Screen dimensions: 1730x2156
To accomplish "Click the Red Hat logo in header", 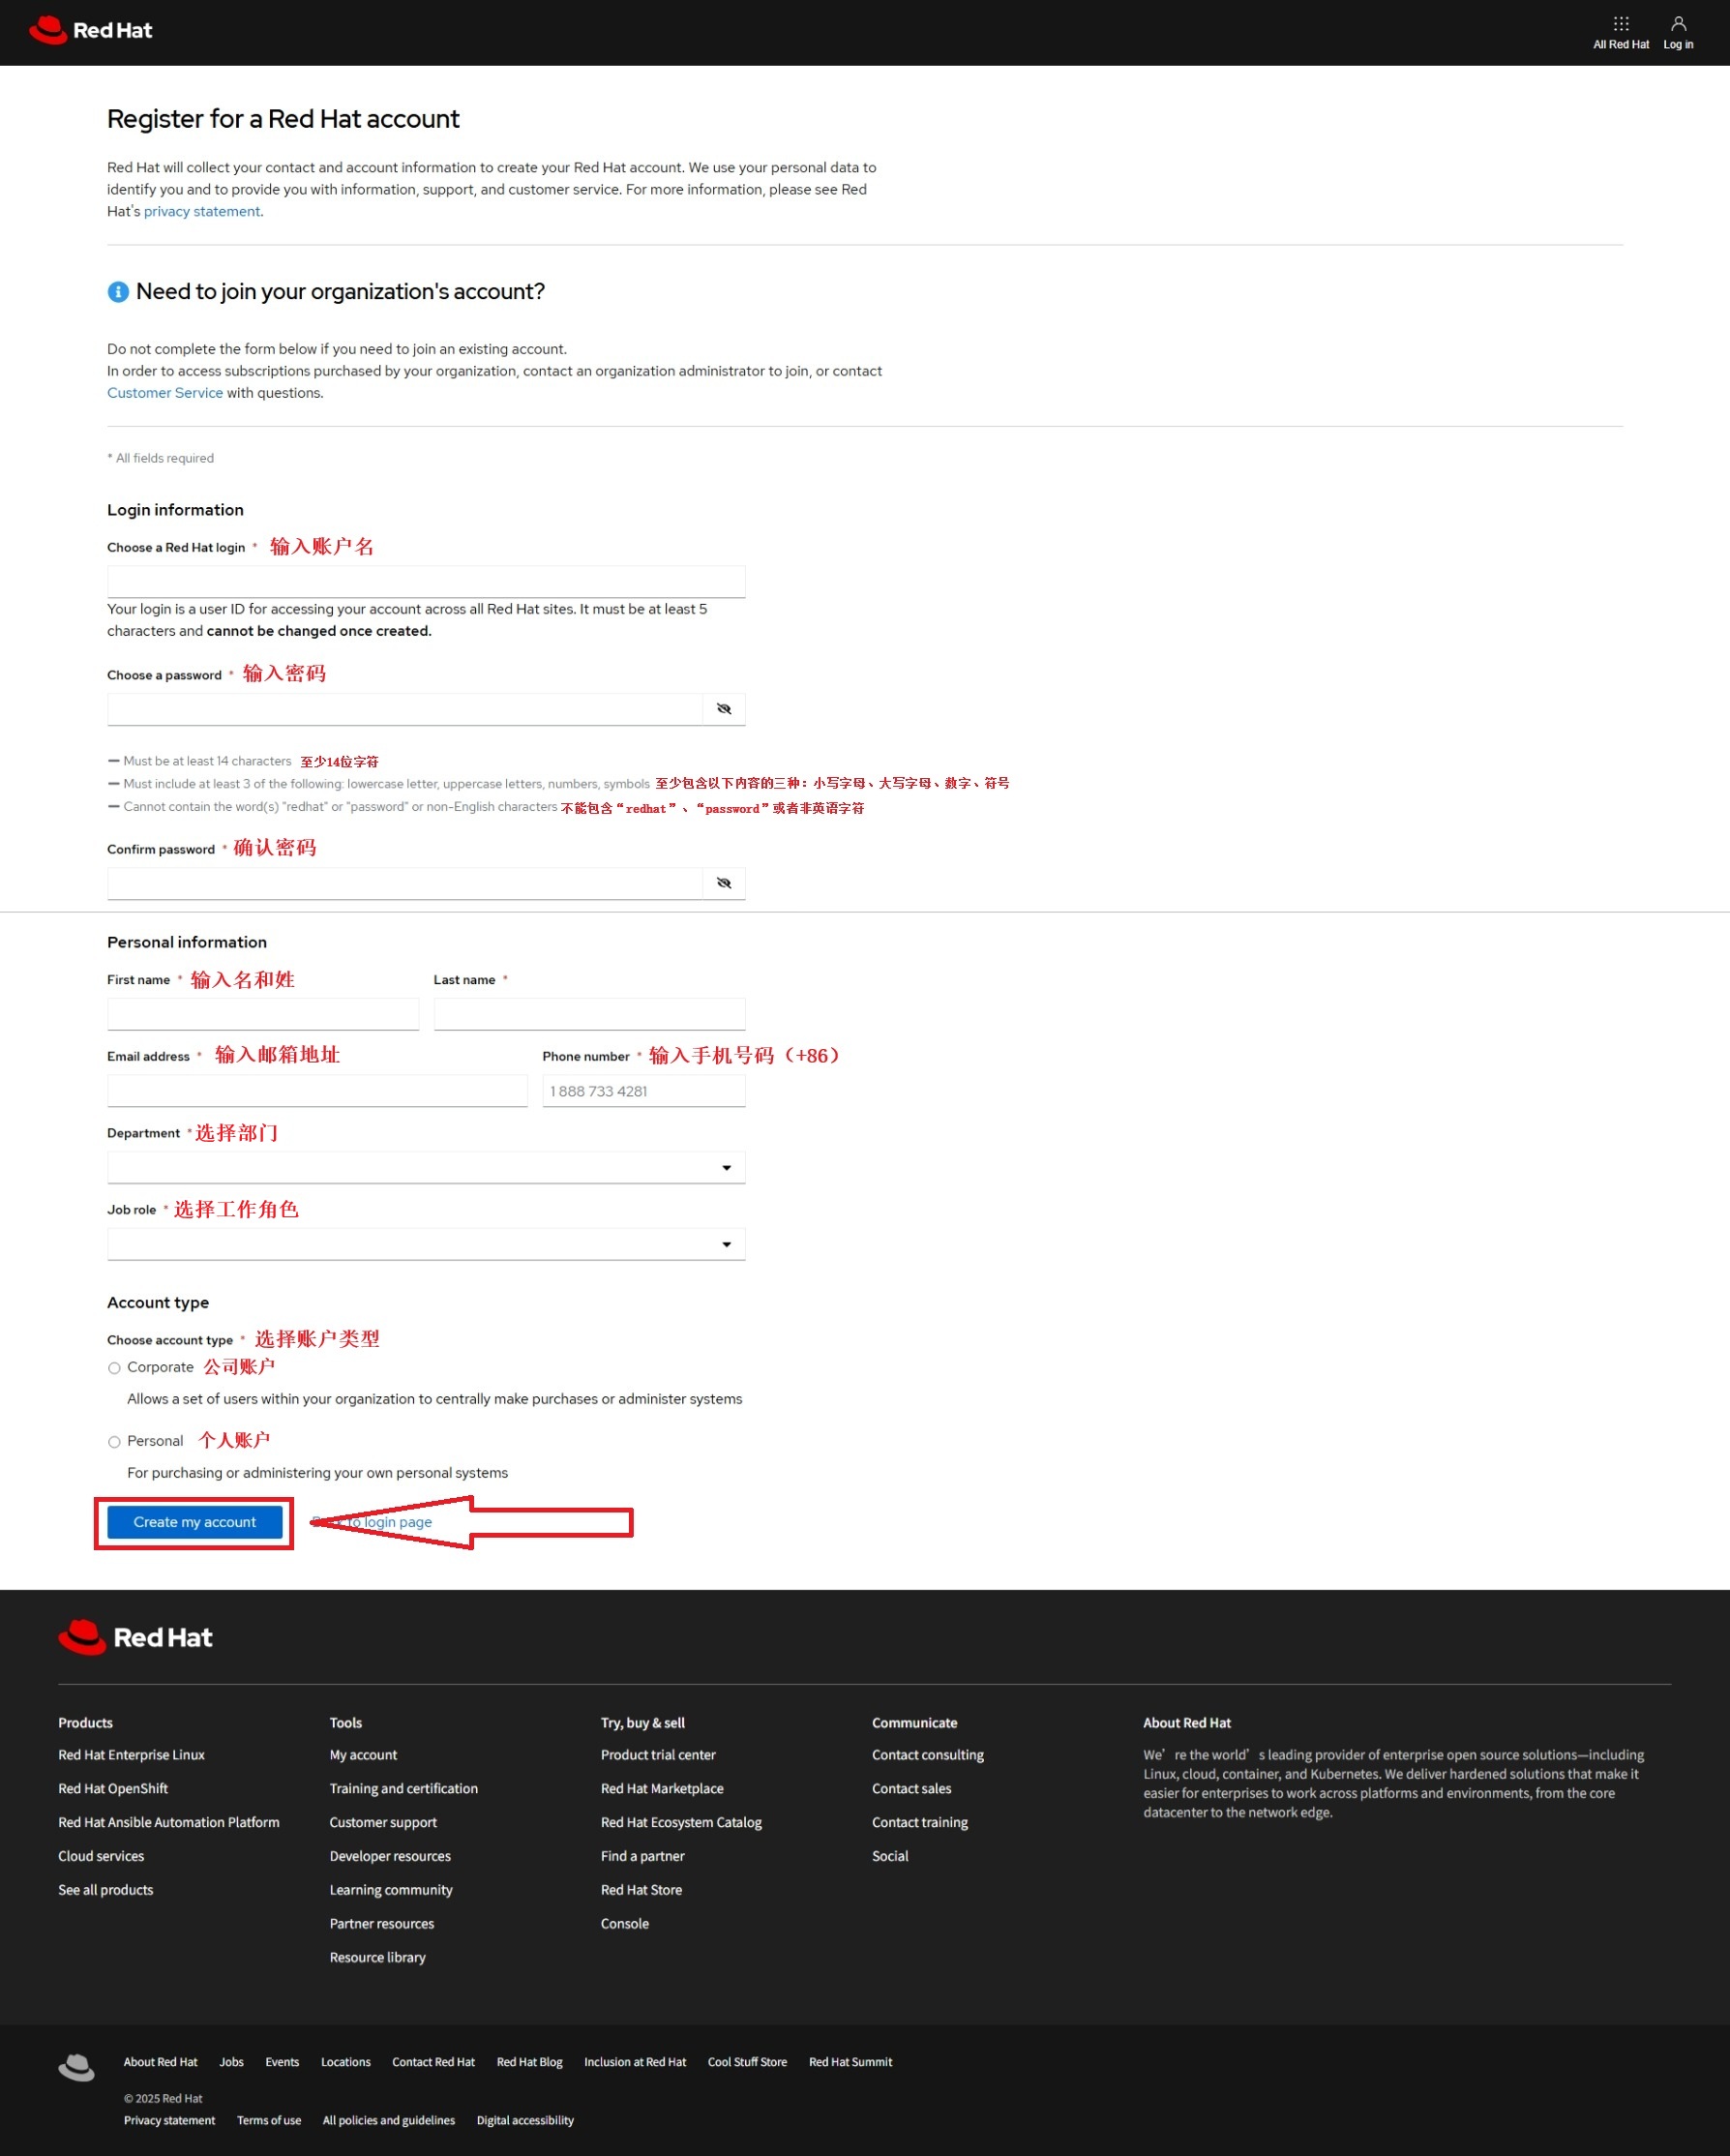I will click(x=91, y=31).
